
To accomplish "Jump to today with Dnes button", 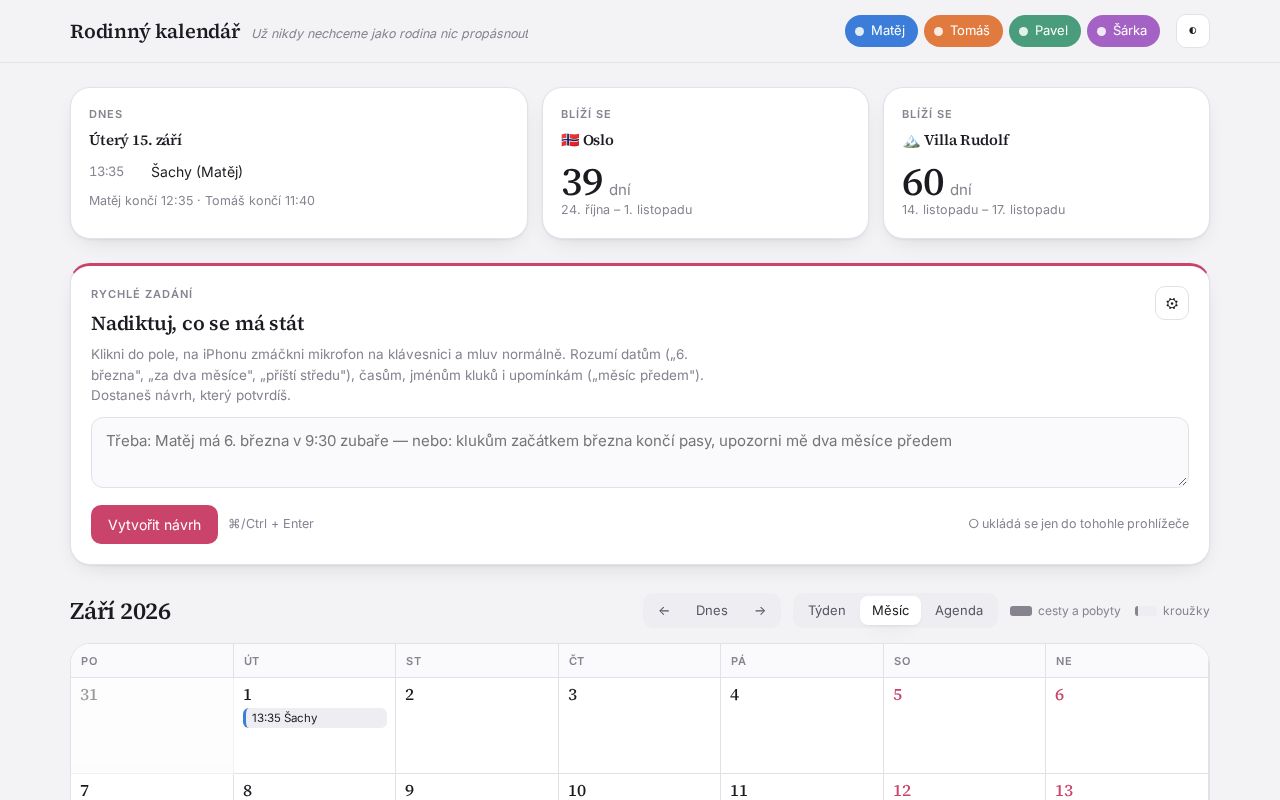I will [712, 611].
